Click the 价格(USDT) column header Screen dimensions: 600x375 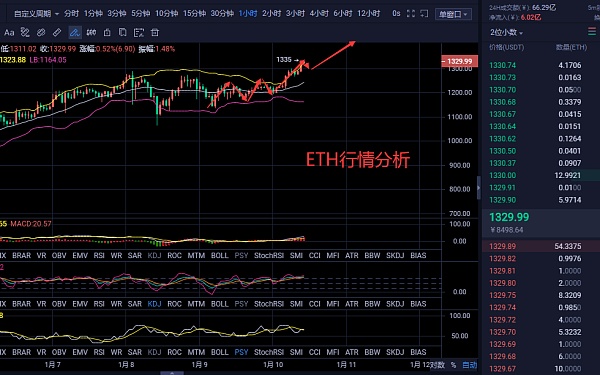[x=507, y=47]
